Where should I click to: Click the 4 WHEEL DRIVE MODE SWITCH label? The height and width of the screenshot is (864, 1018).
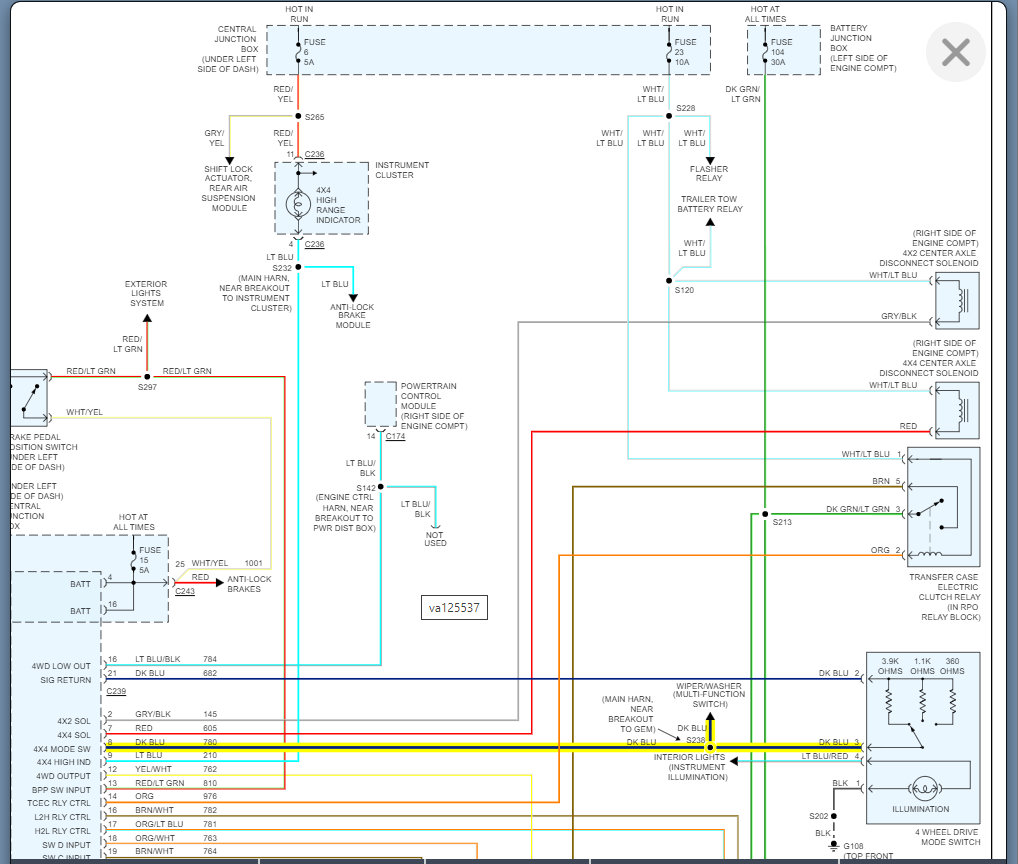point(950,837)
